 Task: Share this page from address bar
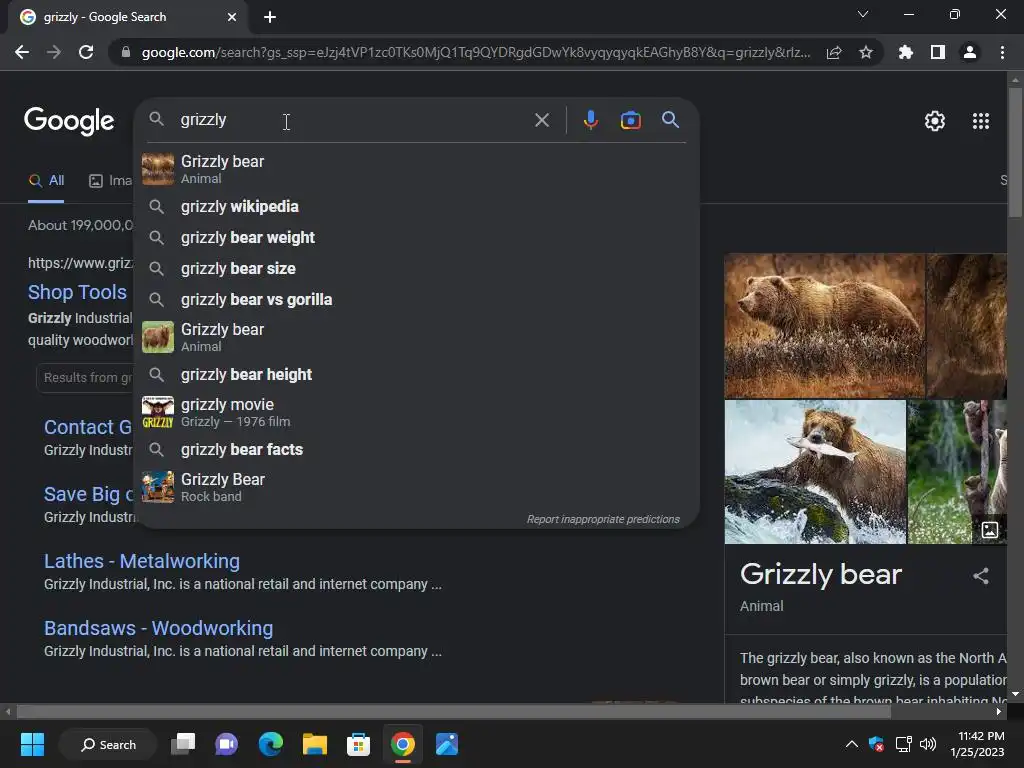834,52
